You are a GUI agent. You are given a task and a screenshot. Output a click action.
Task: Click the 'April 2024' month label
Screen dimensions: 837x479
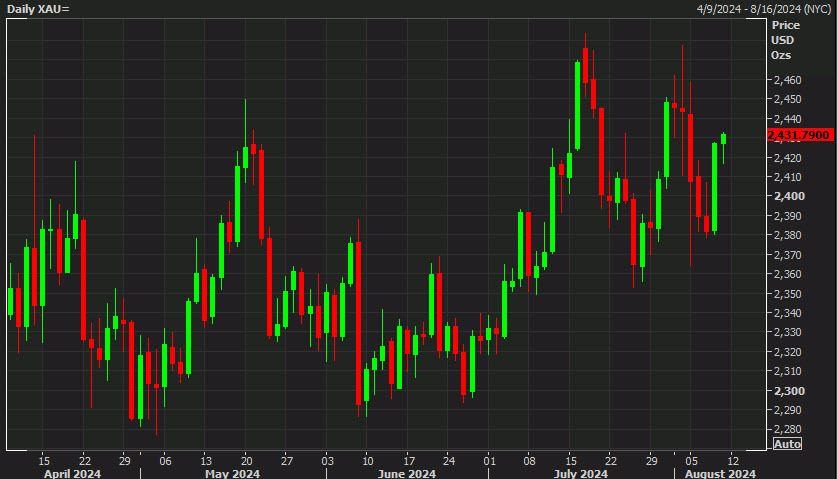click(x=72, y=474)
